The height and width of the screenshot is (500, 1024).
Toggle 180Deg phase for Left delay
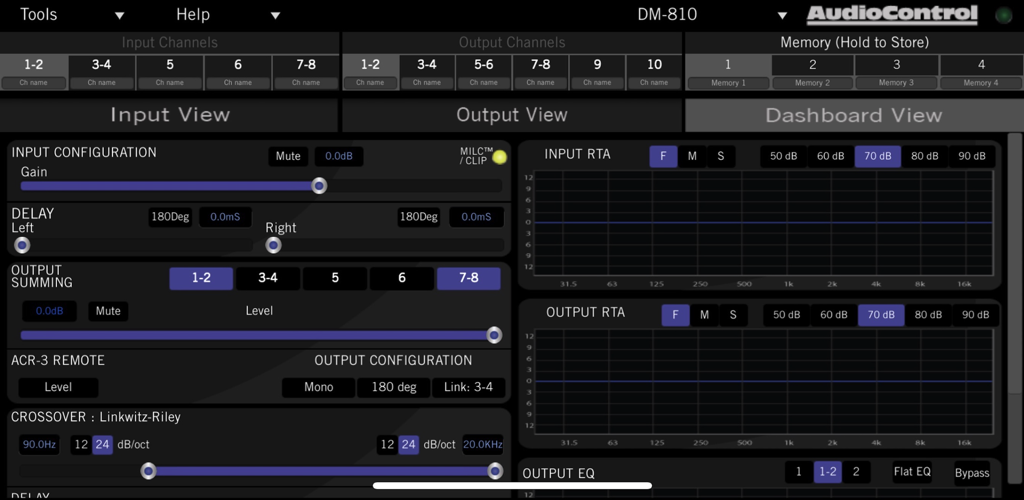[x=170, y=217]
